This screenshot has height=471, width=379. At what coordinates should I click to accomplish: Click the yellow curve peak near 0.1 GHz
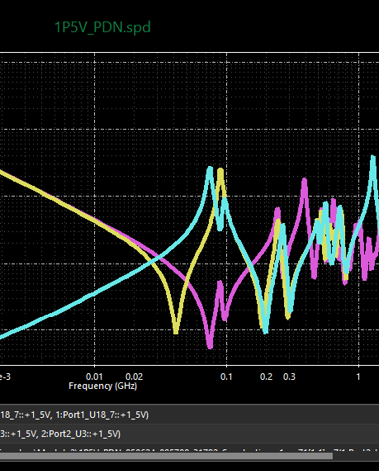click(220, 171)
